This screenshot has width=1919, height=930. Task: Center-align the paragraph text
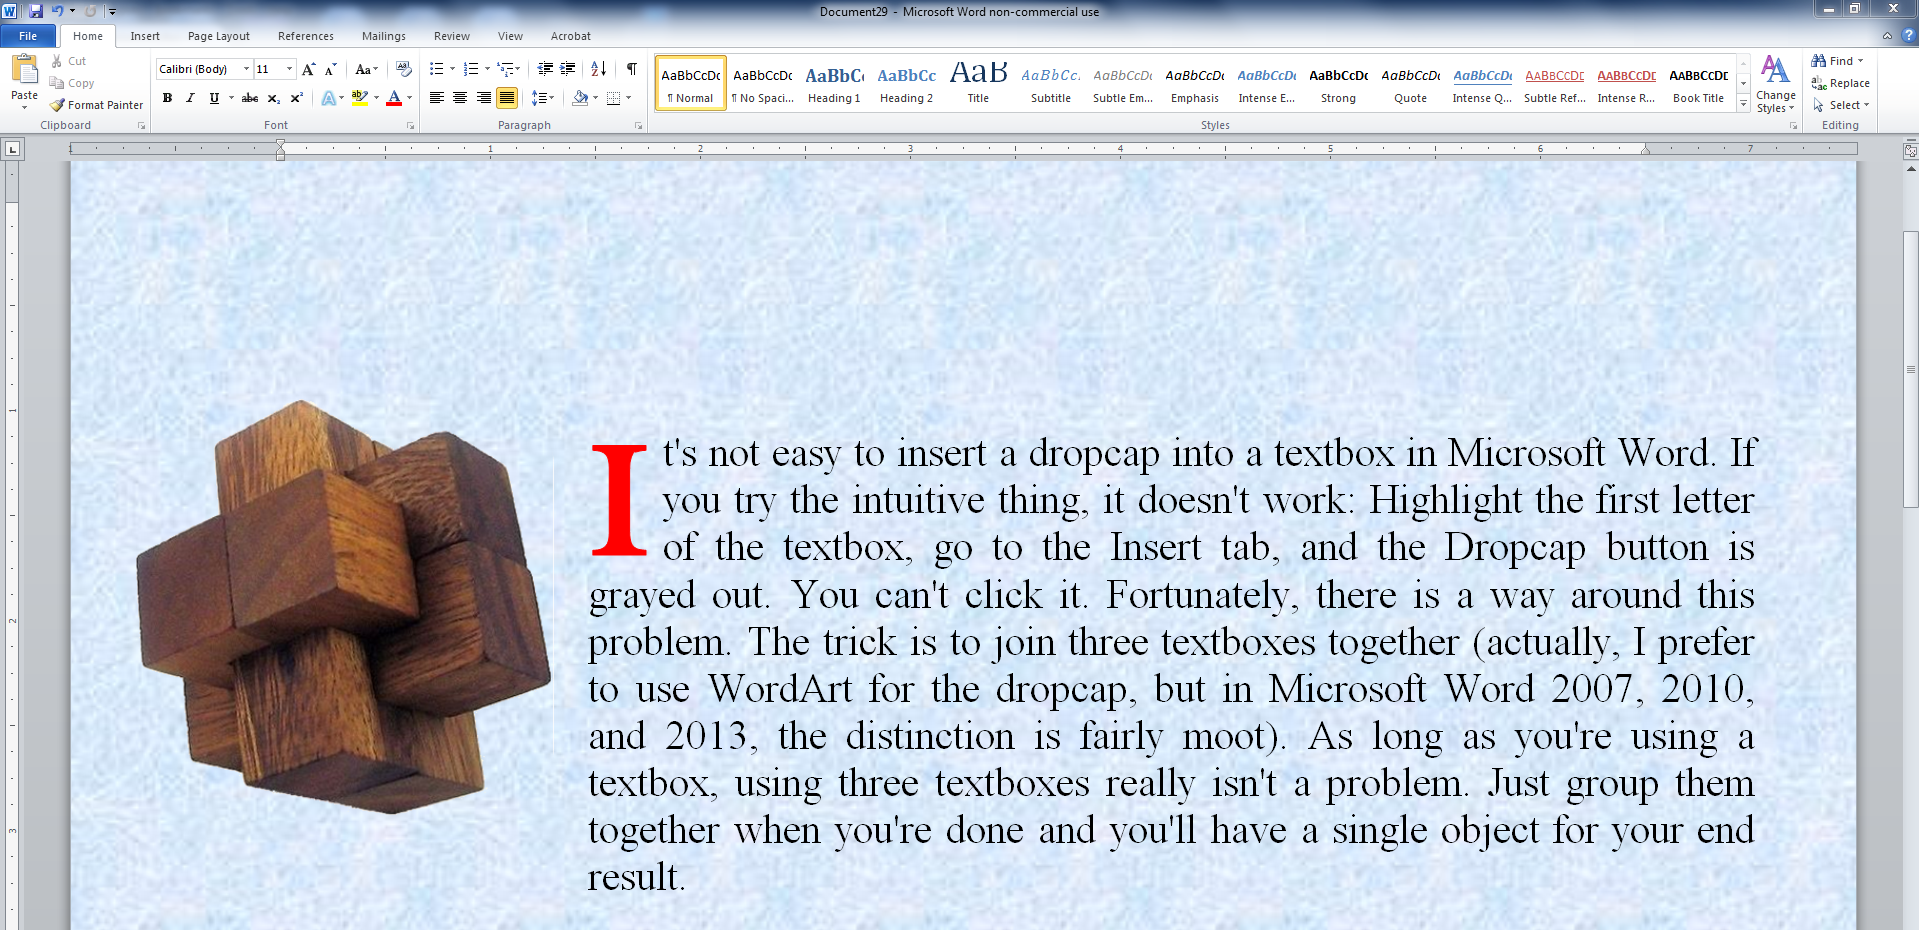tap(460, 98)
